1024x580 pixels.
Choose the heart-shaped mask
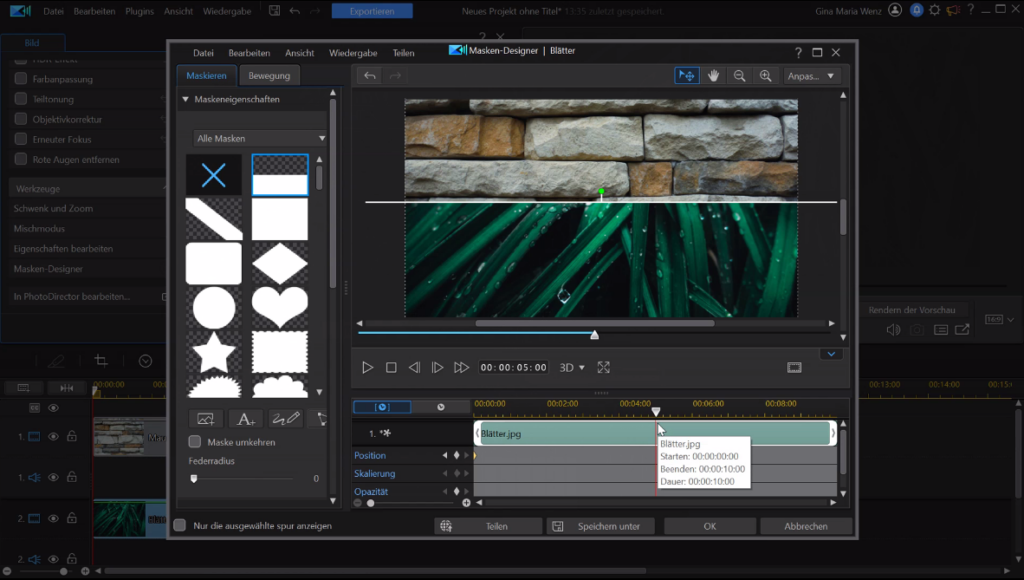(x=280, y=308)
